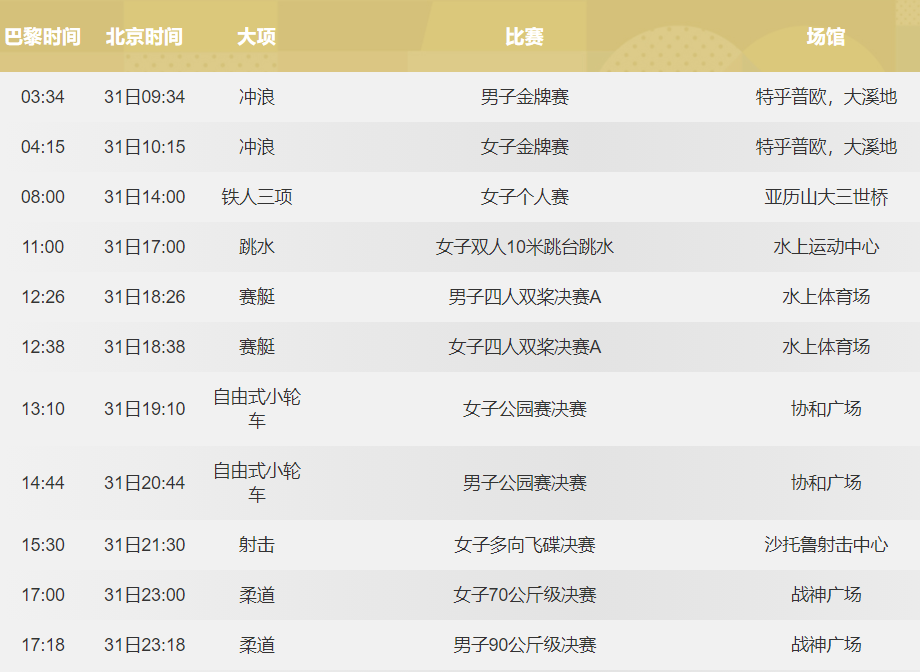Select Paris time 12:26 cell
The image size is (920, 672).
coord(43,297)
